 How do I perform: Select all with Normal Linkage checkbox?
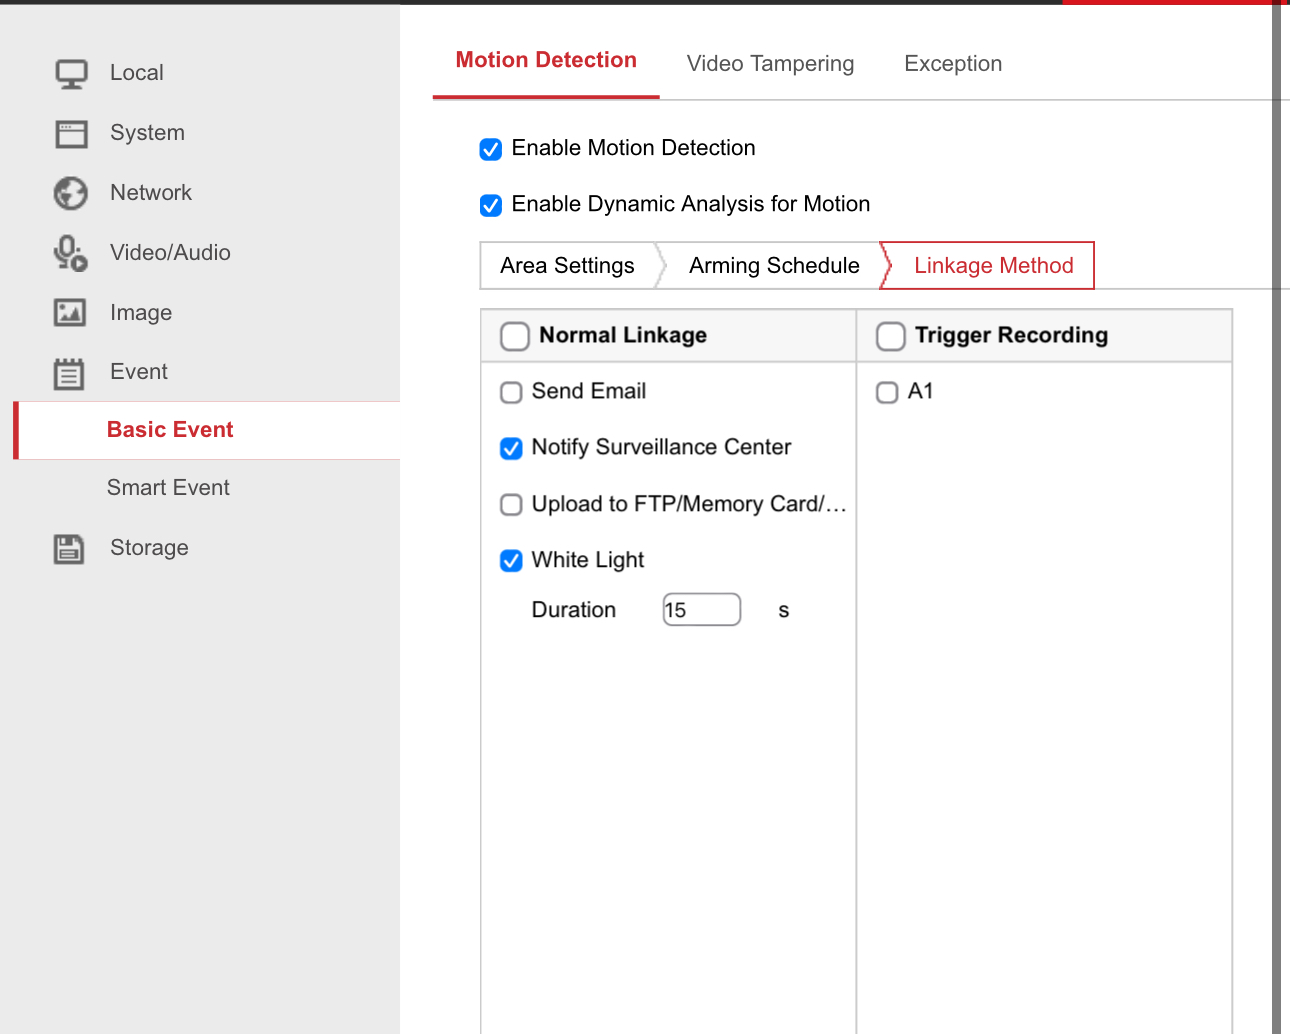[515, 336]
